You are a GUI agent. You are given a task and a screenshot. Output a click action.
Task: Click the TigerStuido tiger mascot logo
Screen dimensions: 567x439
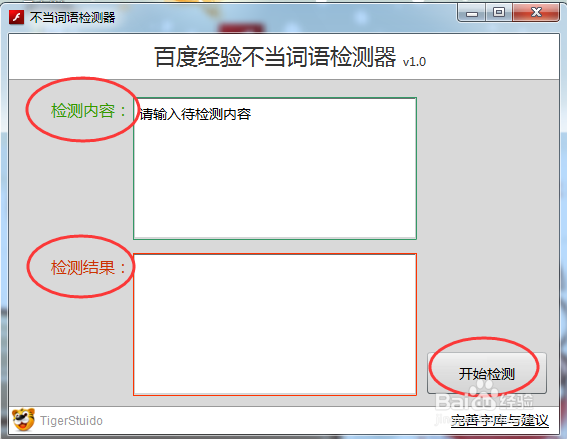[x=23, y=419]
